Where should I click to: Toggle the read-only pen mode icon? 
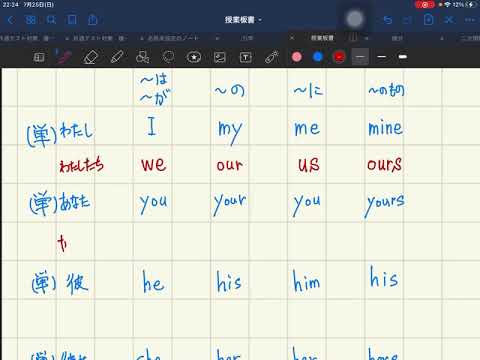pyautogui.click(x=449, y=20)
